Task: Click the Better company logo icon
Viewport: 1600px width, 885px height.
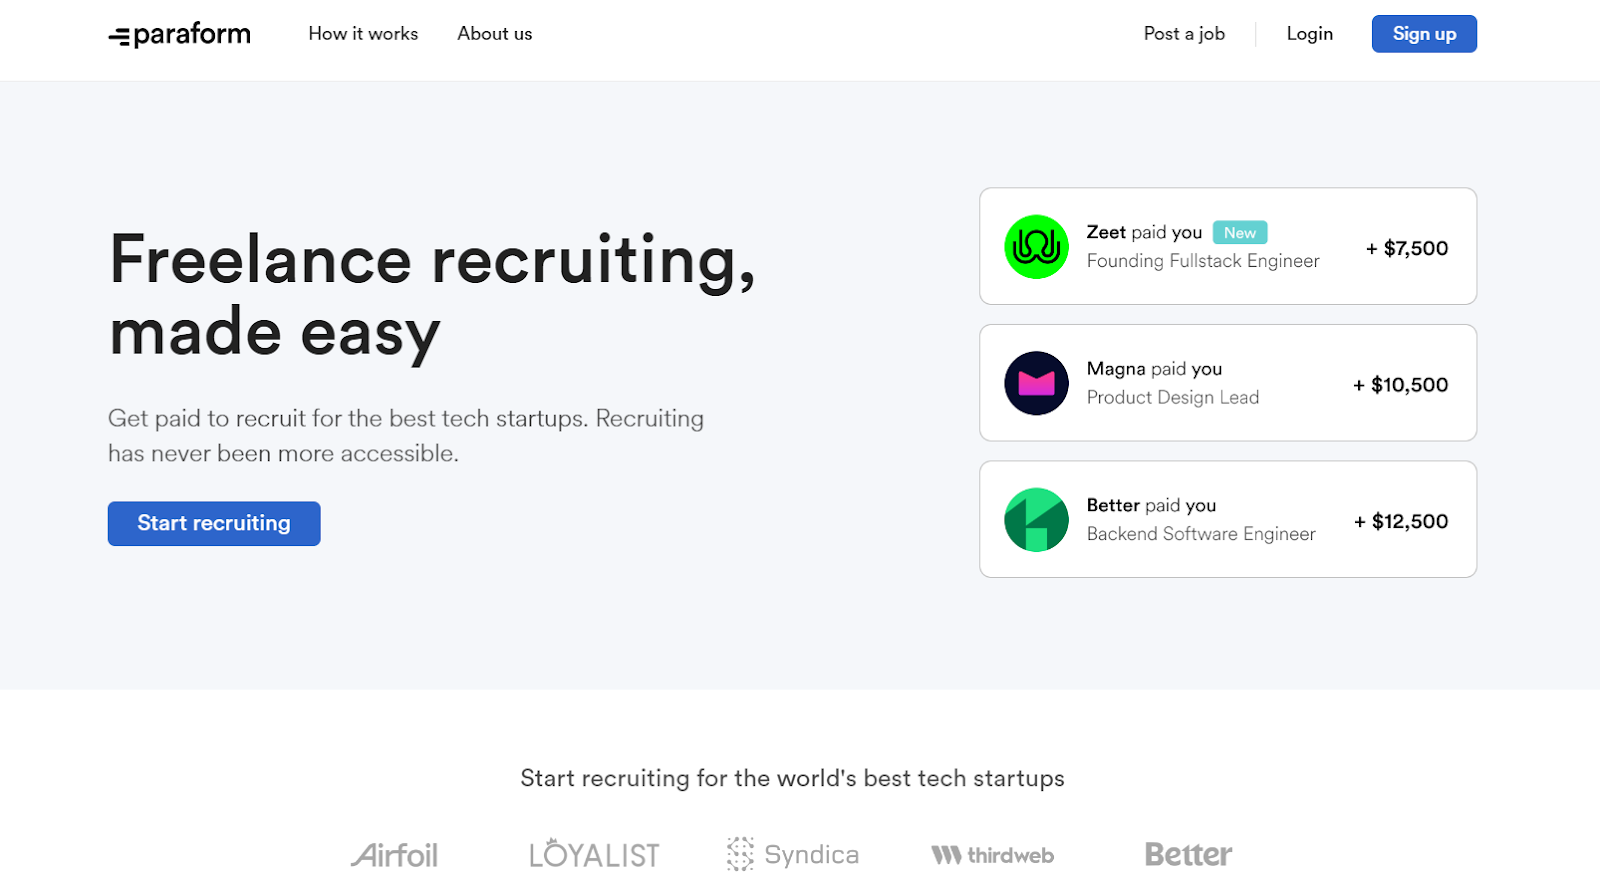Action: [x=1036, y=519]
